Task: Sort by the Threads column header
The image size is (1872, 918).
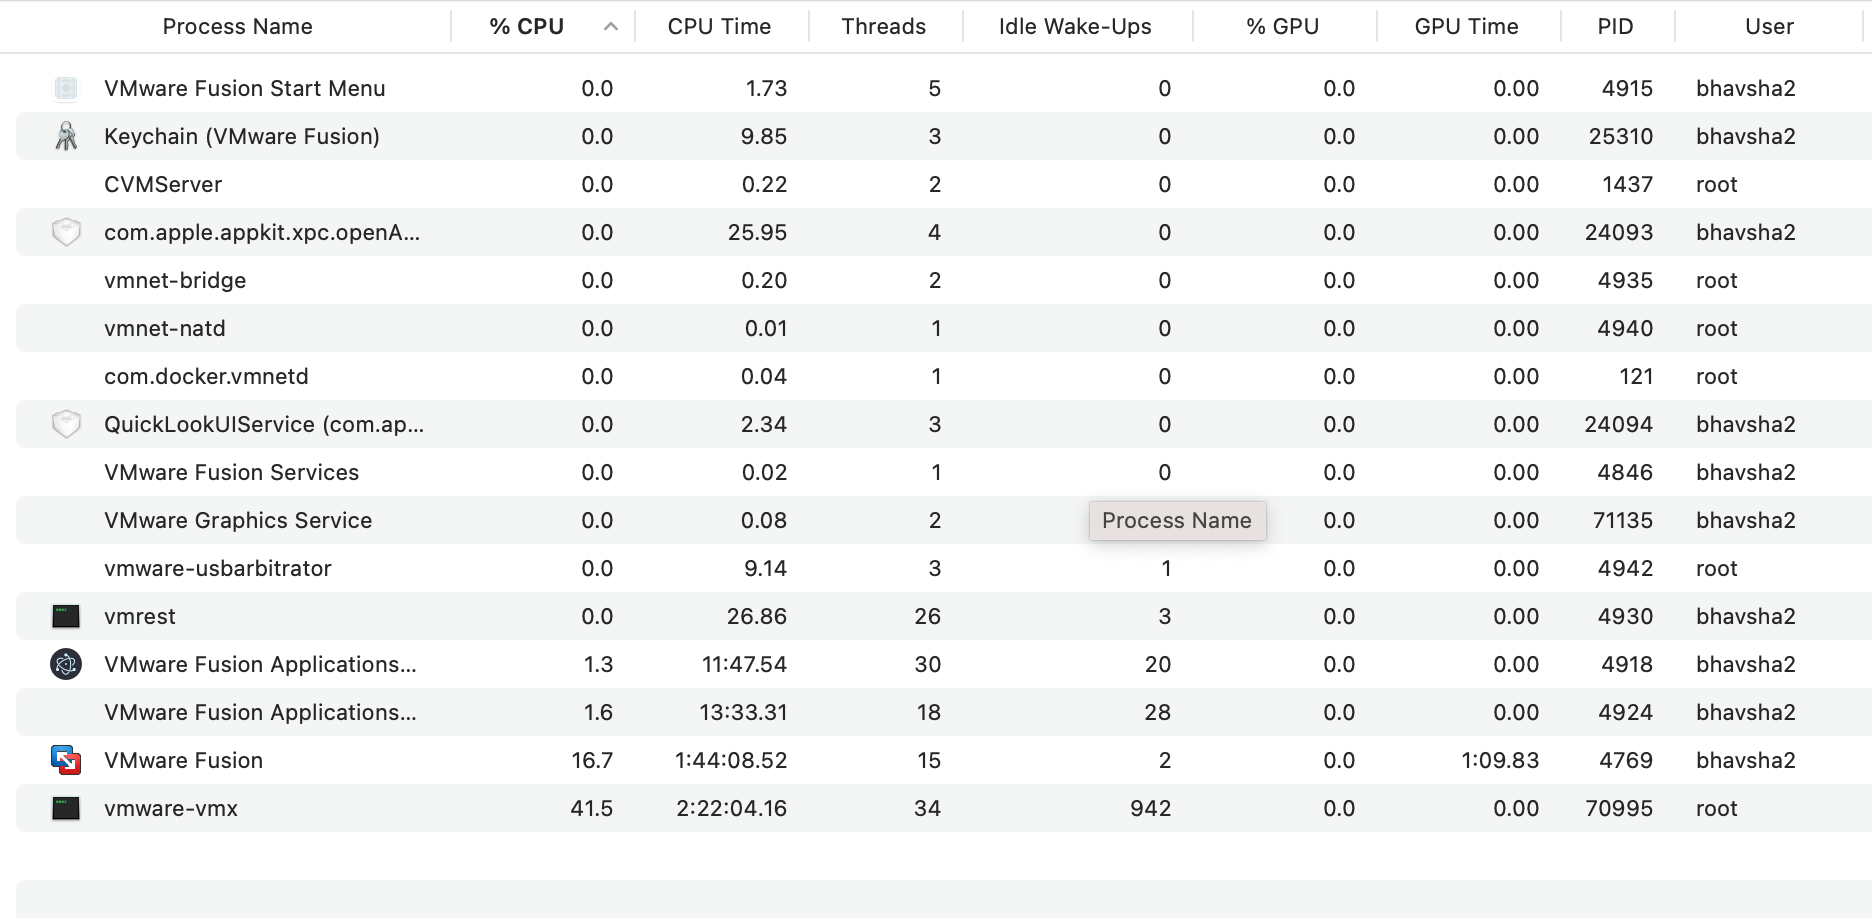Action: (883, 27)
